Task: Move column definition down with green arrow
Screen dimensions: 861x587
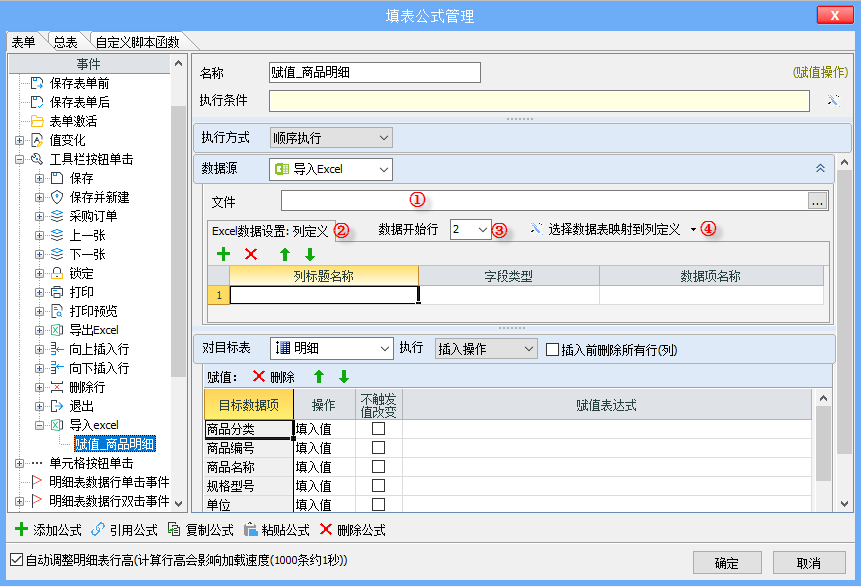Action: click(310, 254)
